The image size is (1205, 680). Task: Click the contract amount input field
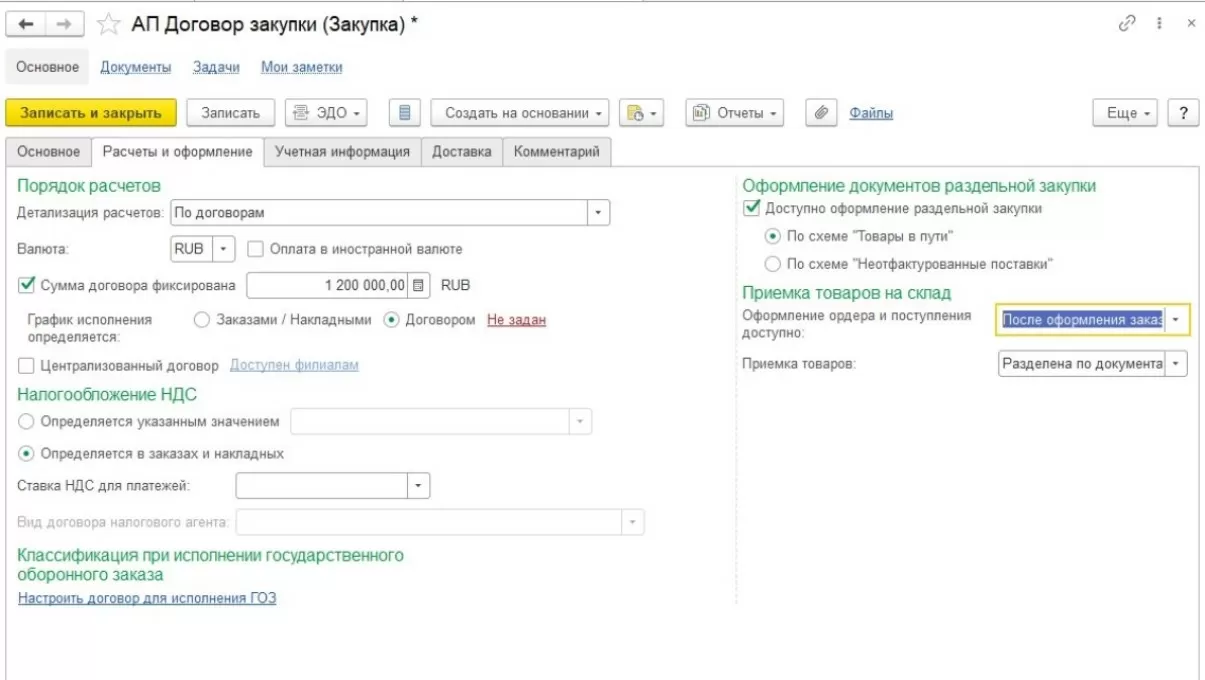click(327, 285)
